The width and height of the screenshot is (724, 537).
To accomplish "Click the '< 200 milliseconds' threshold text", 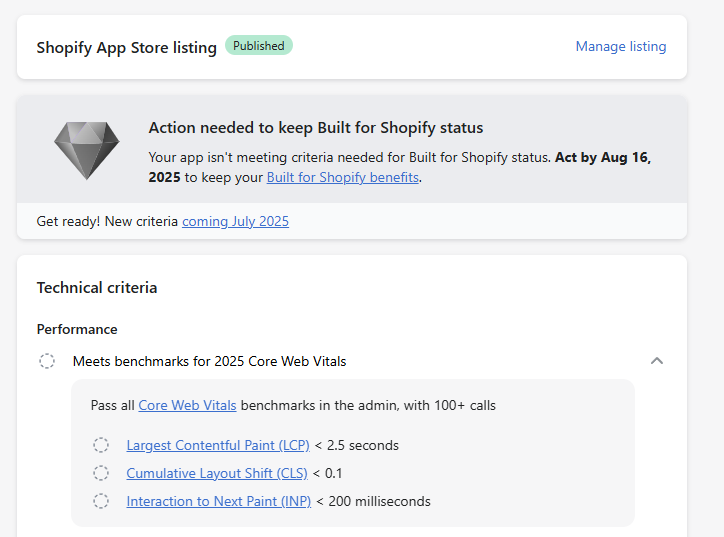I will [x=373, y=501].
